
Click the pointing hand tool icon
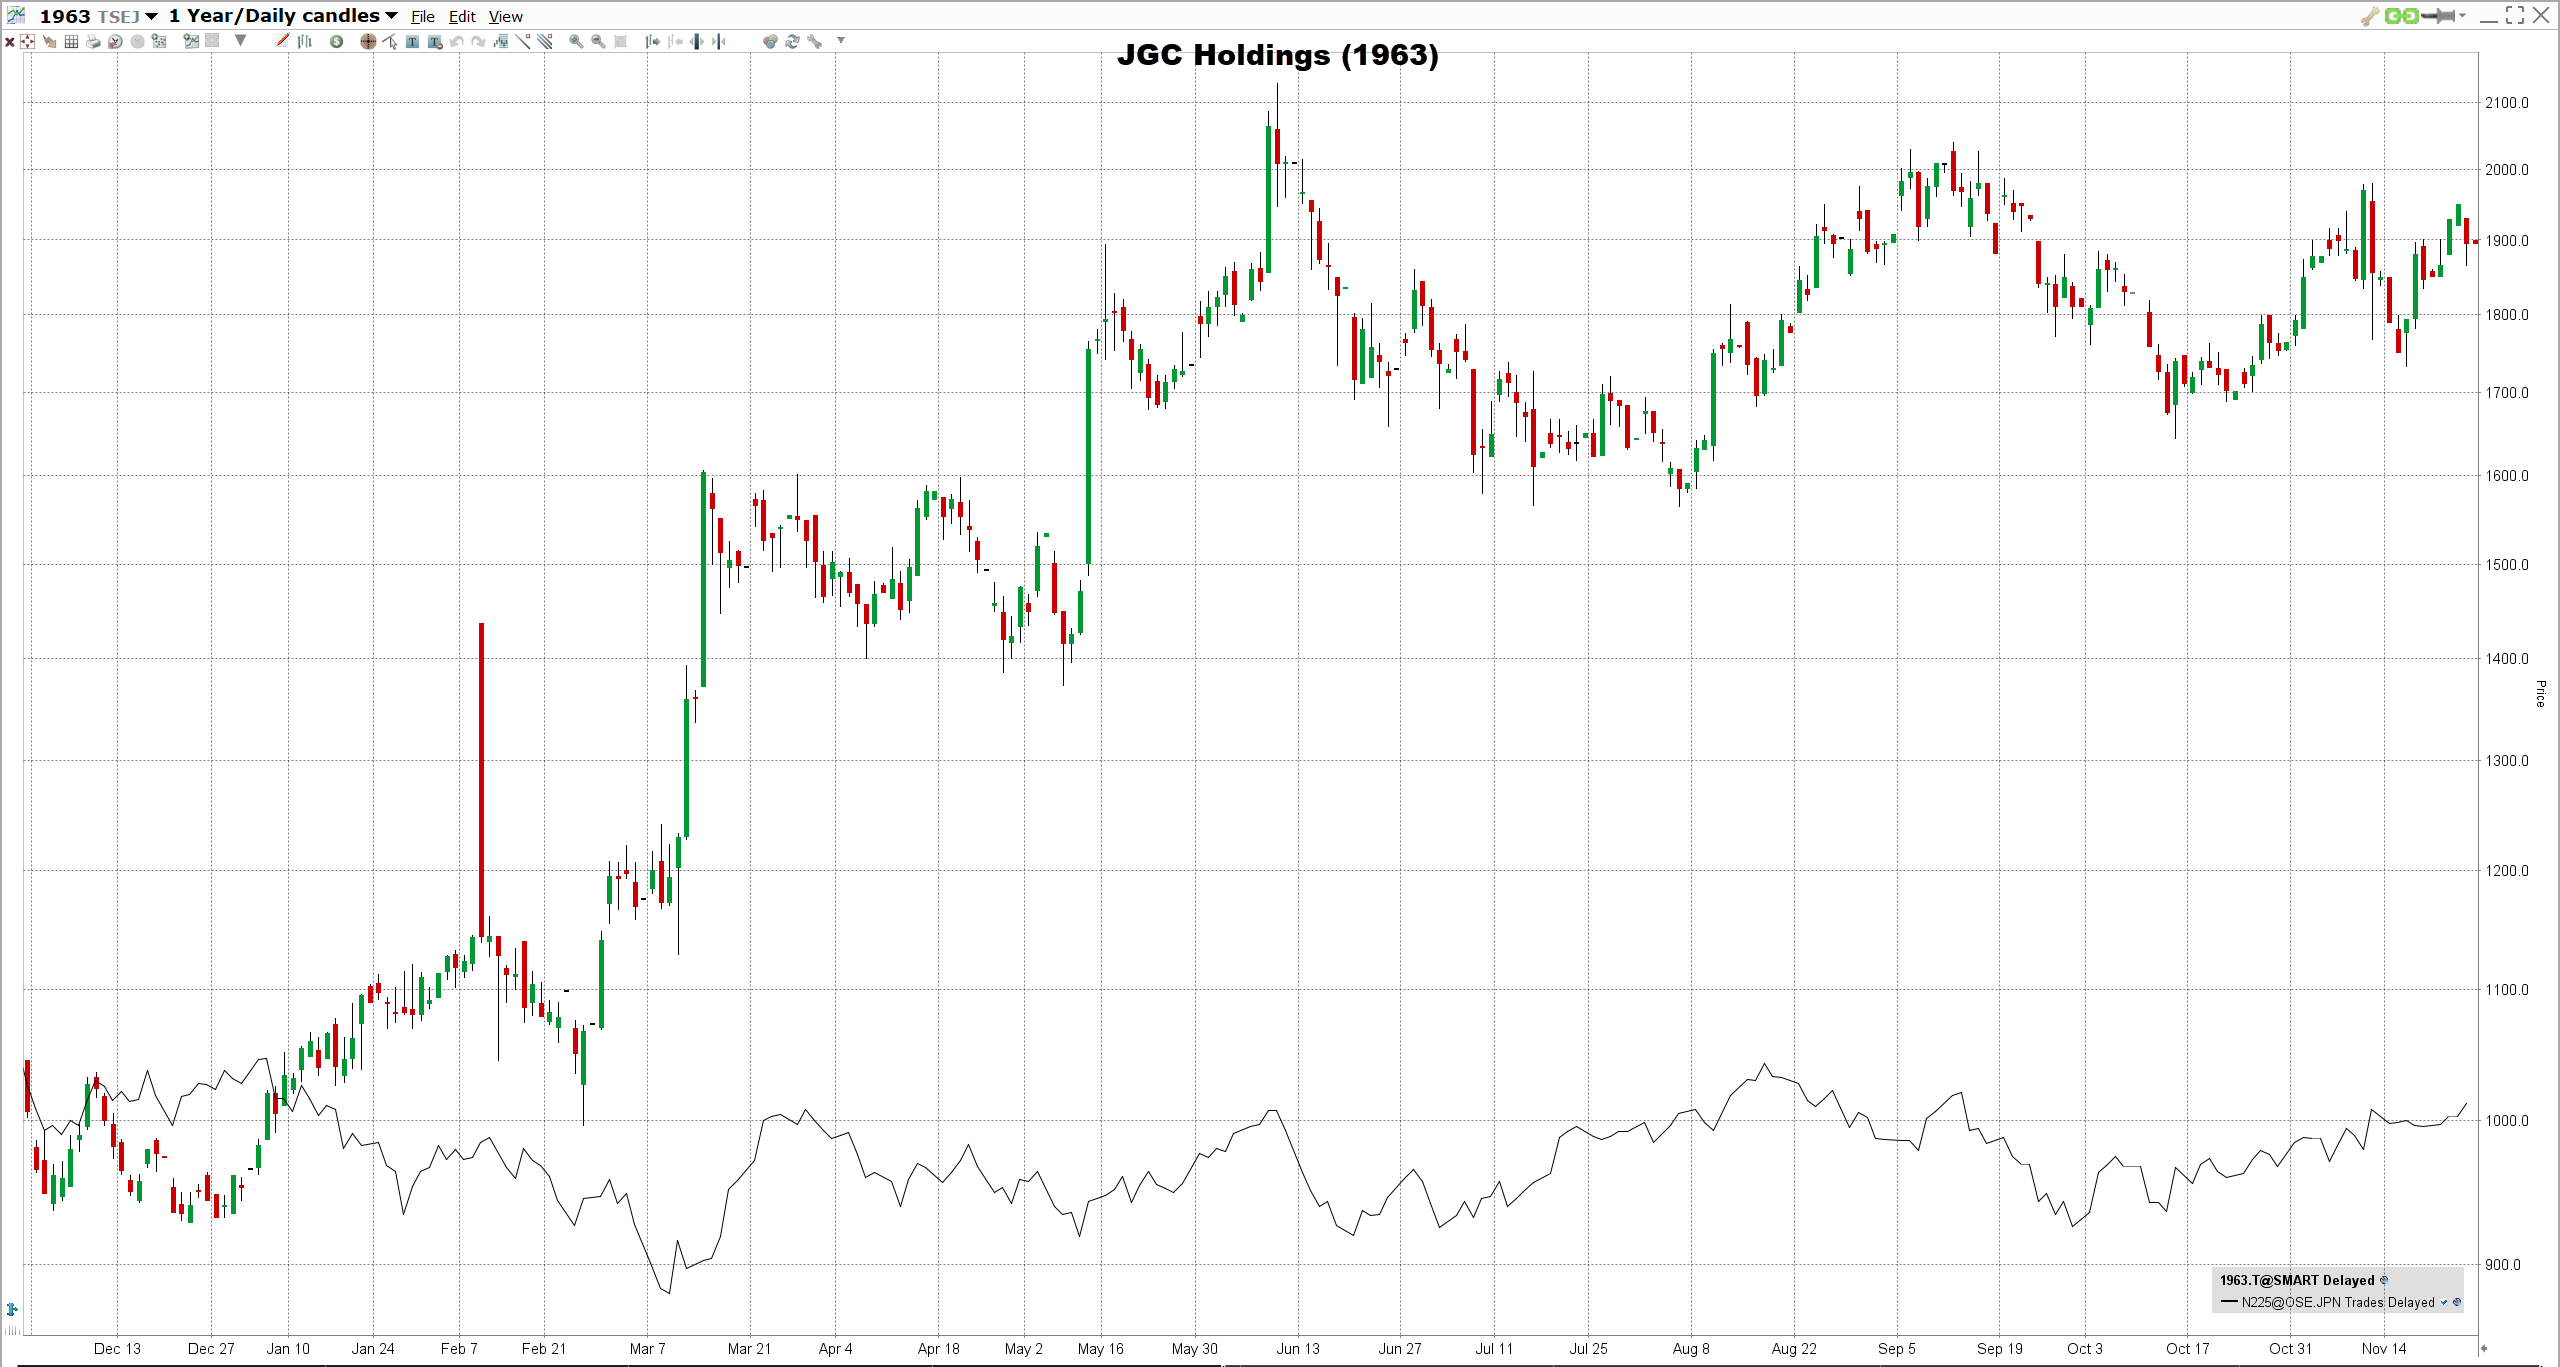(x=49, y=42)
